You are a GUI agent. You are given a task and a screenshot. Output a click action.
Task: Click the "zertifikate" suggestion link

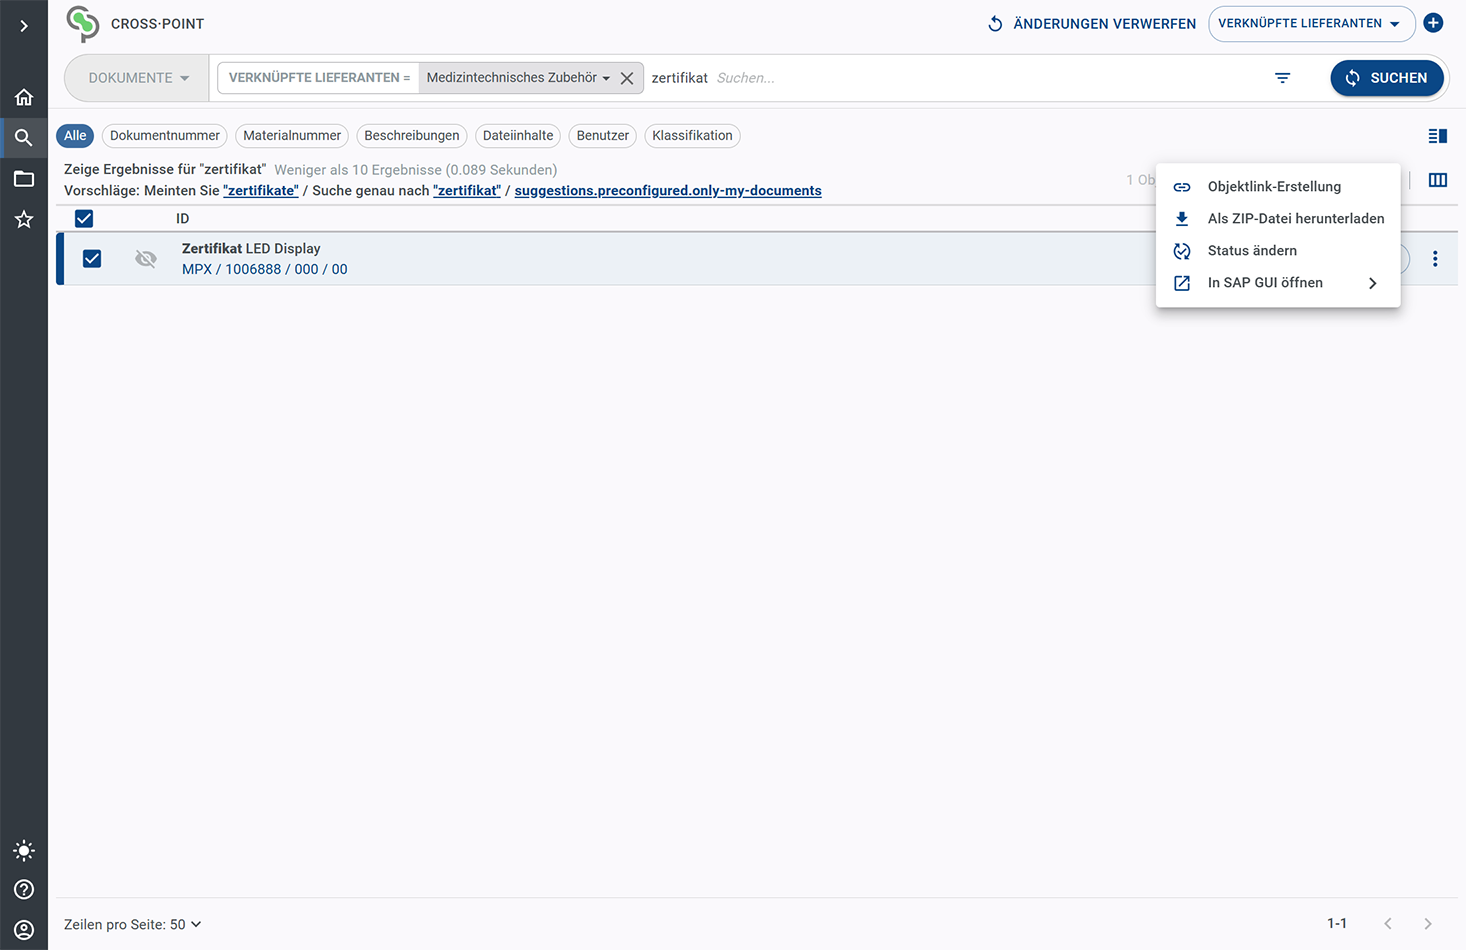260,191
